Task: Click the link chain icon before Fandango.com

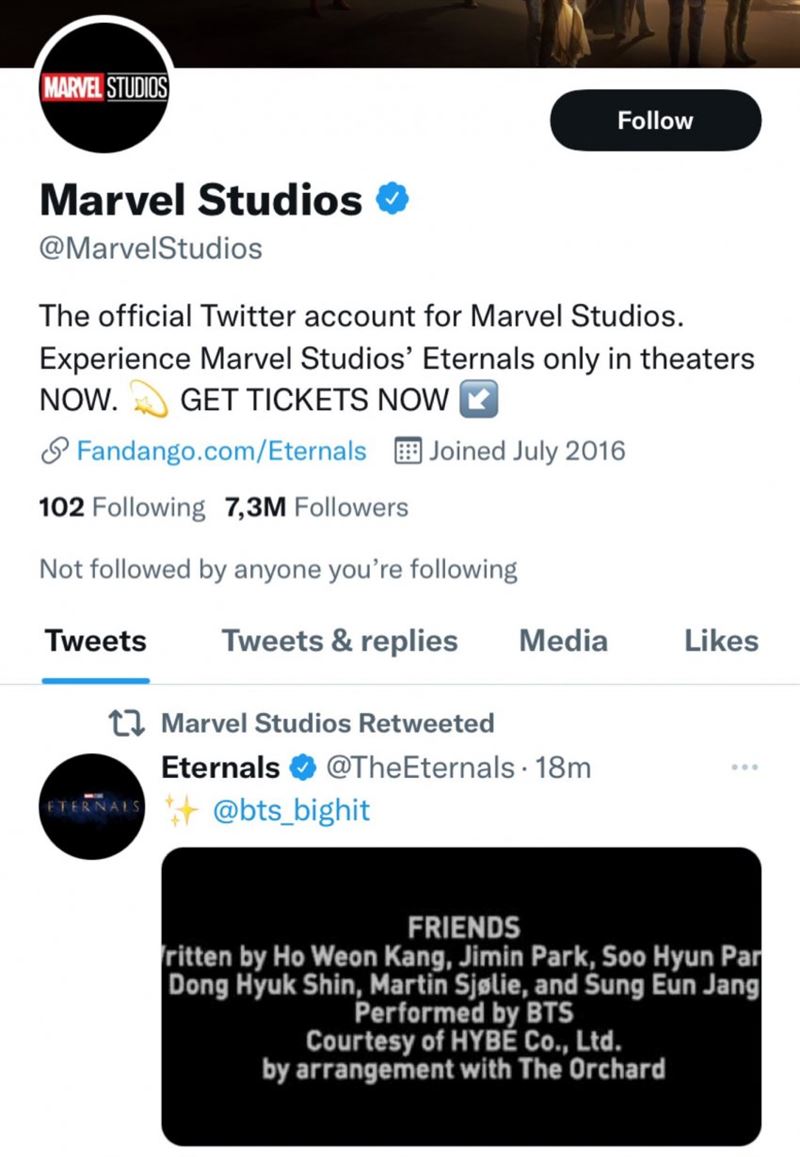Action: point(55,451)
